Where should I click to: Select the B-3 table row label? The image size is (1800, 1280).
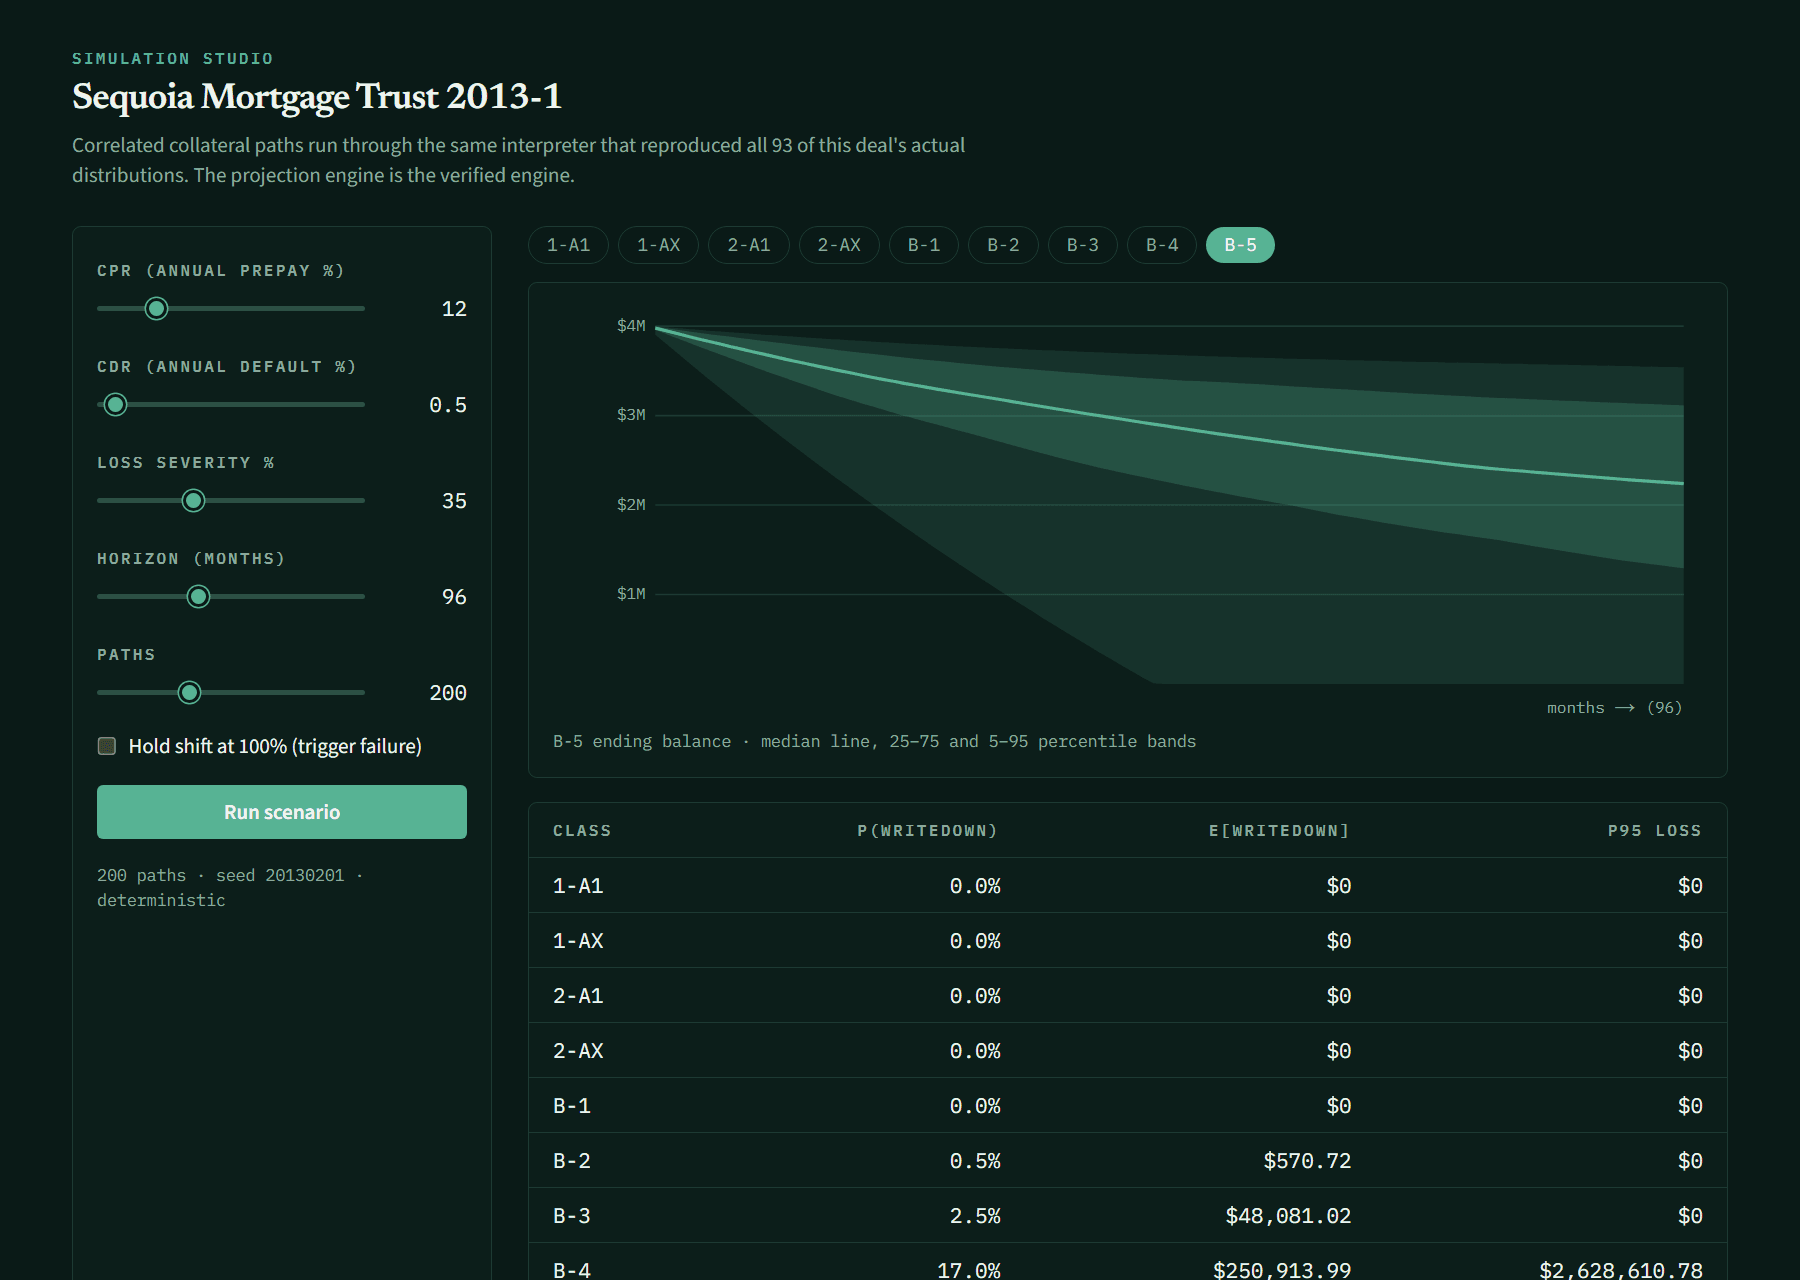coord(572,1216)
